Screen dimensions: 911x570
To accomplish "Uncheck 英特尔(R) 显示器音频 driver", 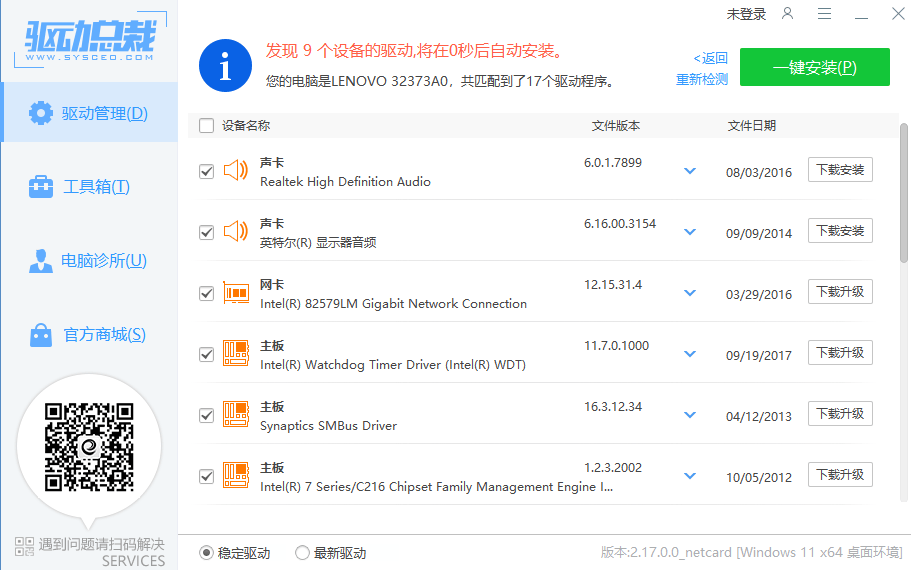I will [206, 232].
